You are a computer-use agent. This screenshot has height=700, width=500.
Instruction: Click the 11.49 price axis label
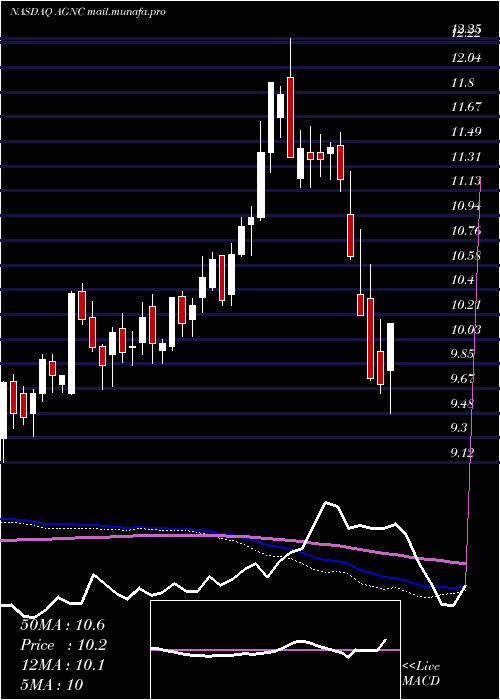pos(466,132)
